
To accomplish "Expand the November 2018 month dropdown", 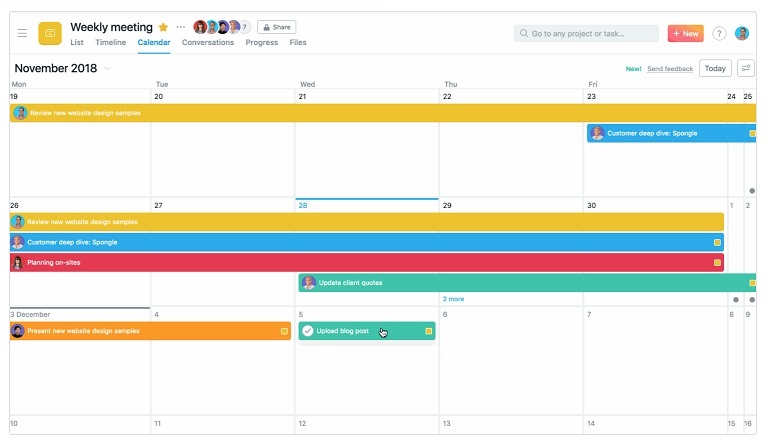I will 108,69.
